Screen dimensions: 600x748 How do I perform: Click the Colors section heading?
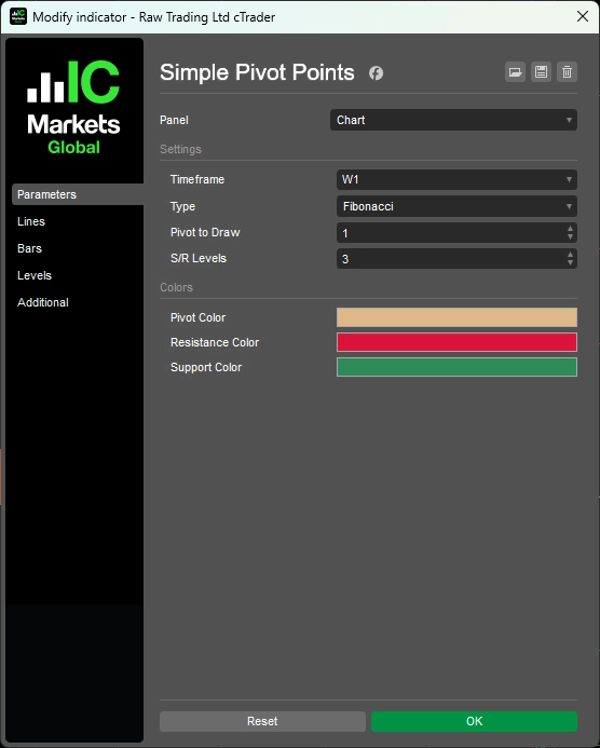[x=176, y=287]
